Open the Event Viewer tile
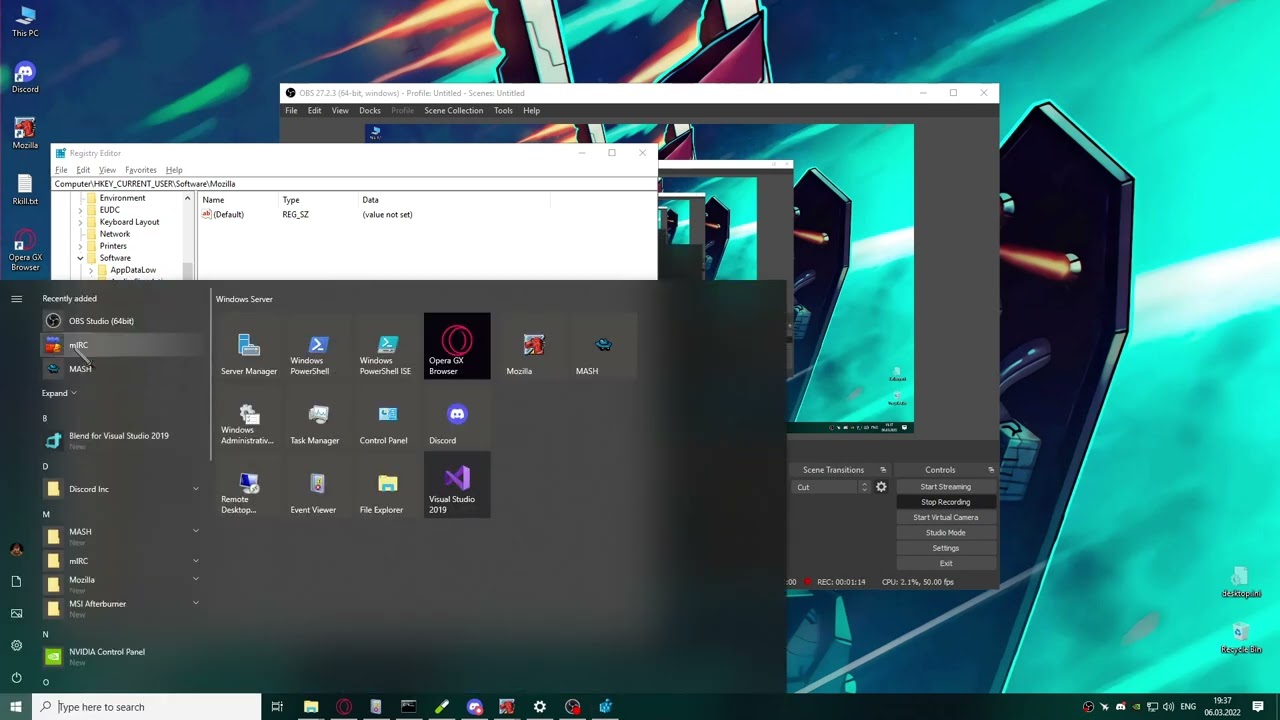This screenshot has height=720, width=1280. [x=318, y=485]
